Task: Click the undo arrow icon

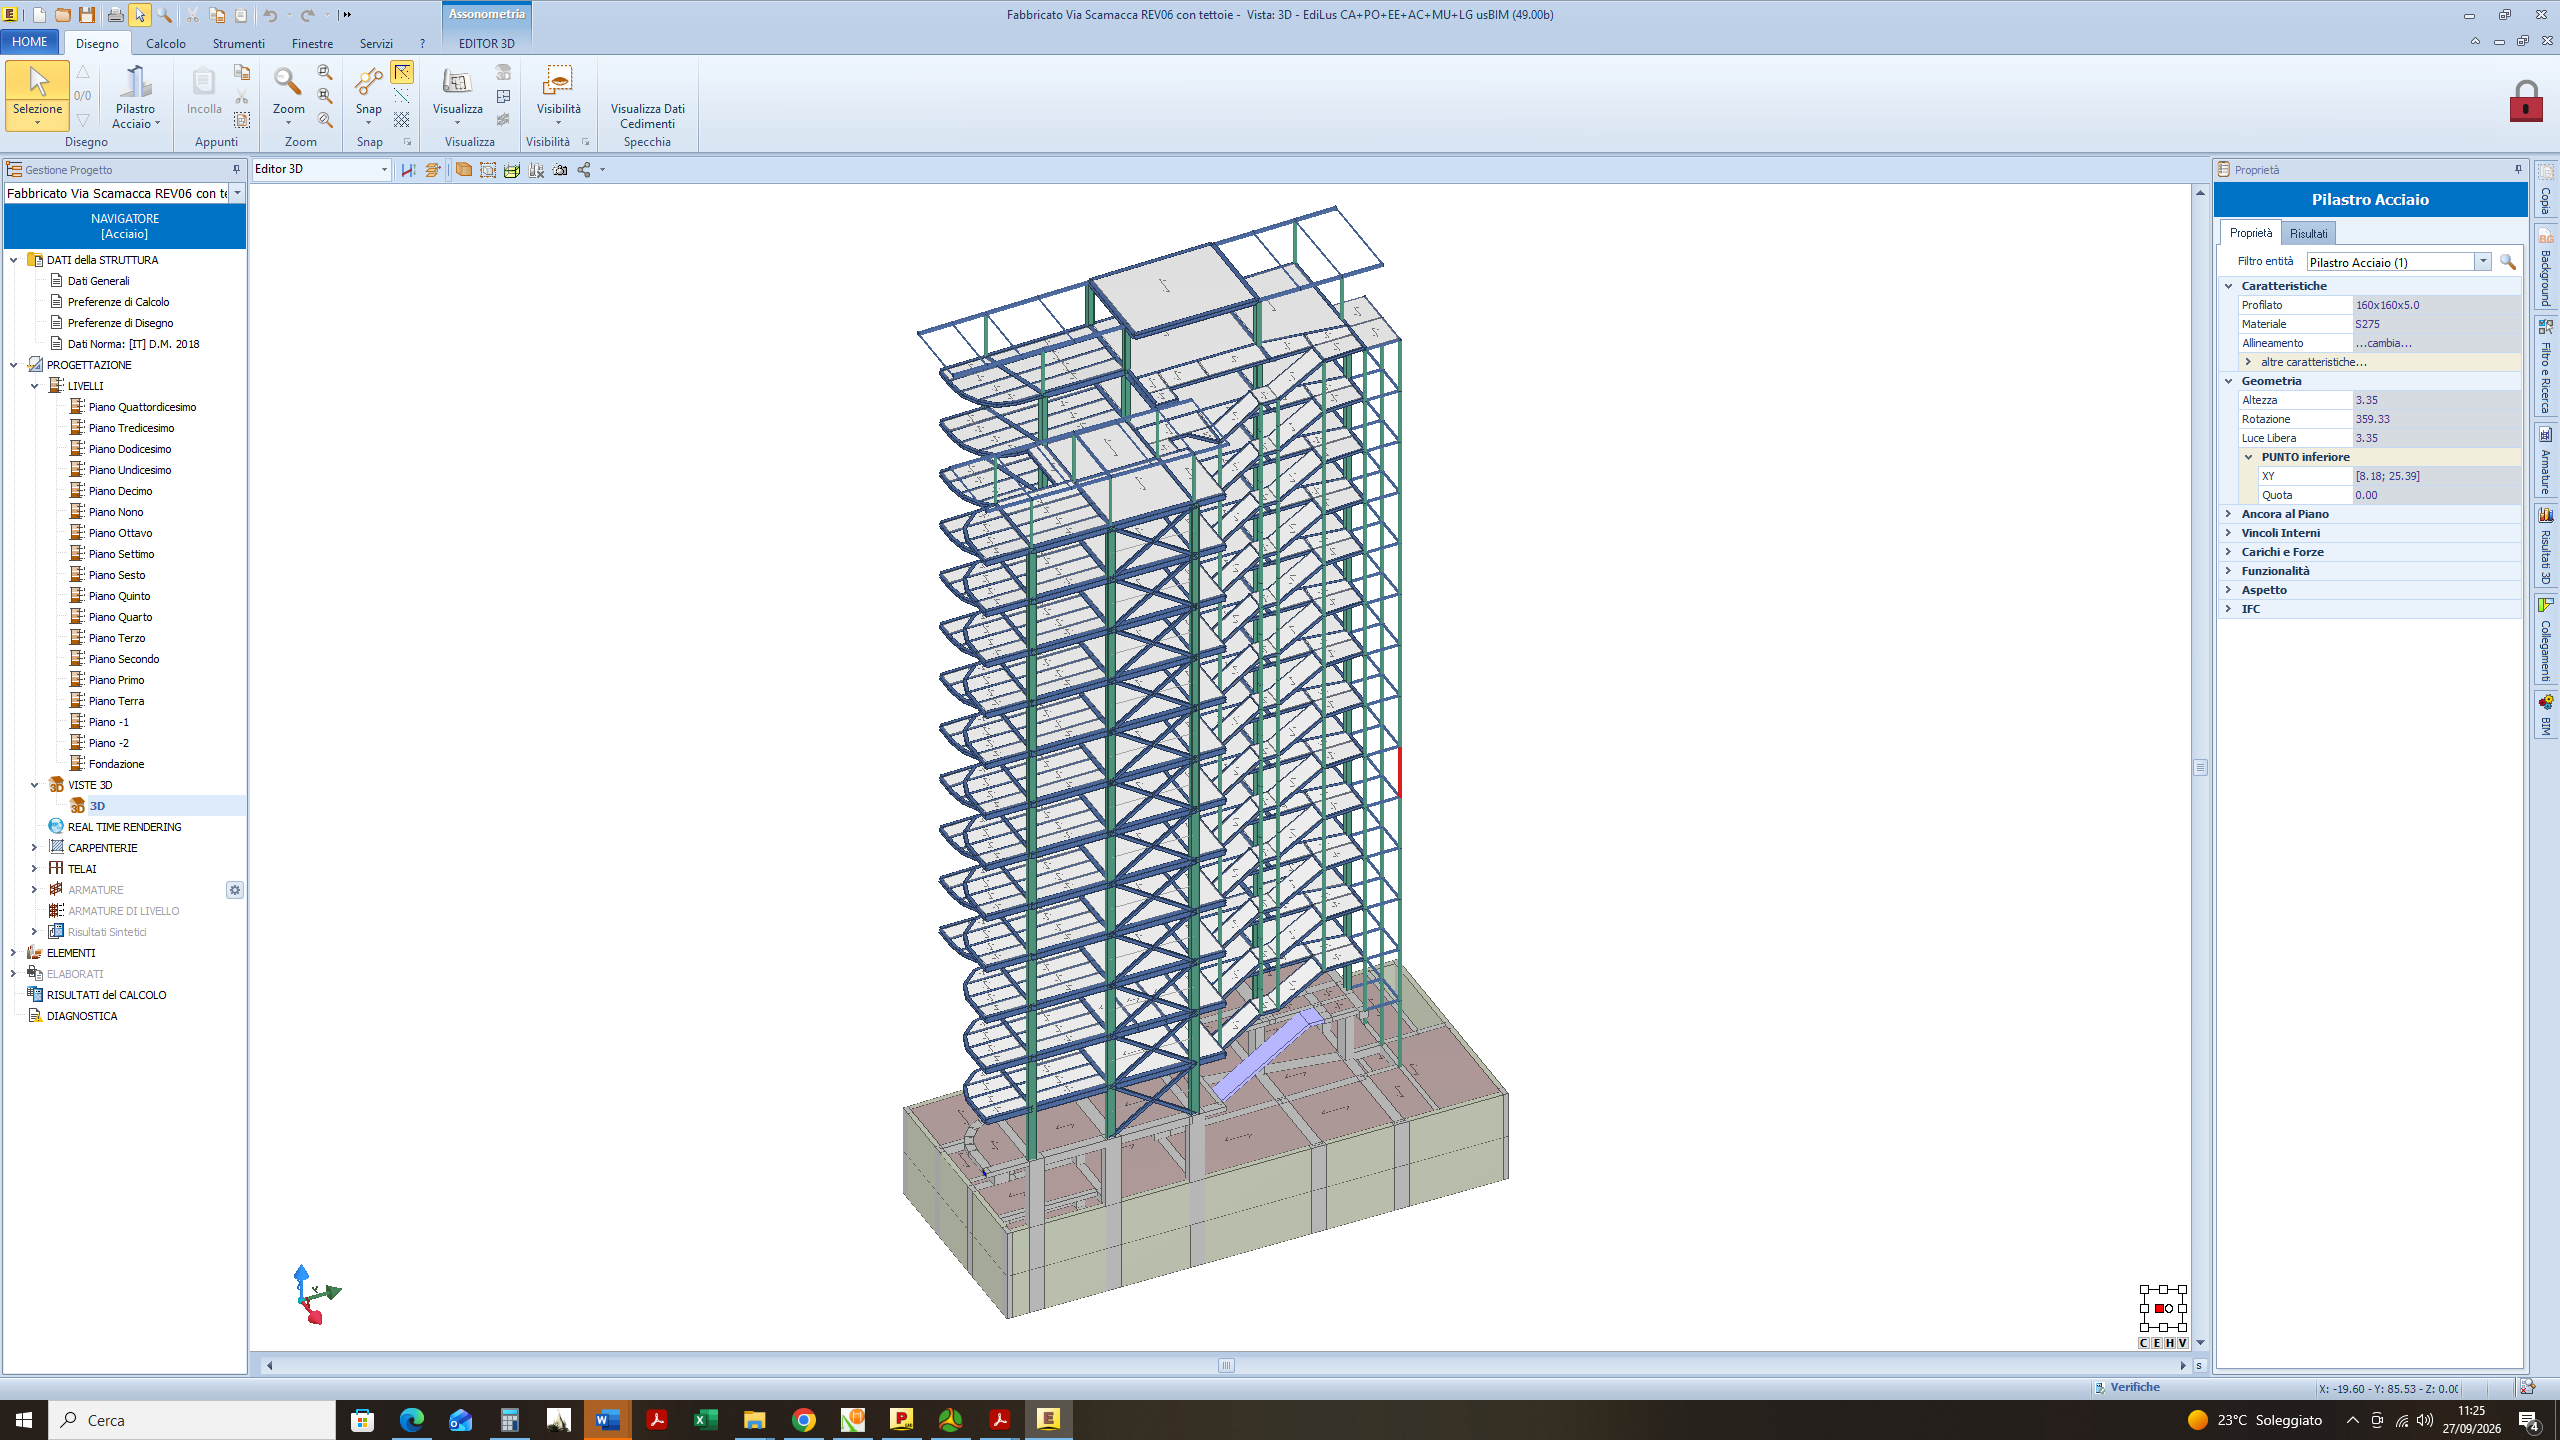Action: click(x=270, y=15)
